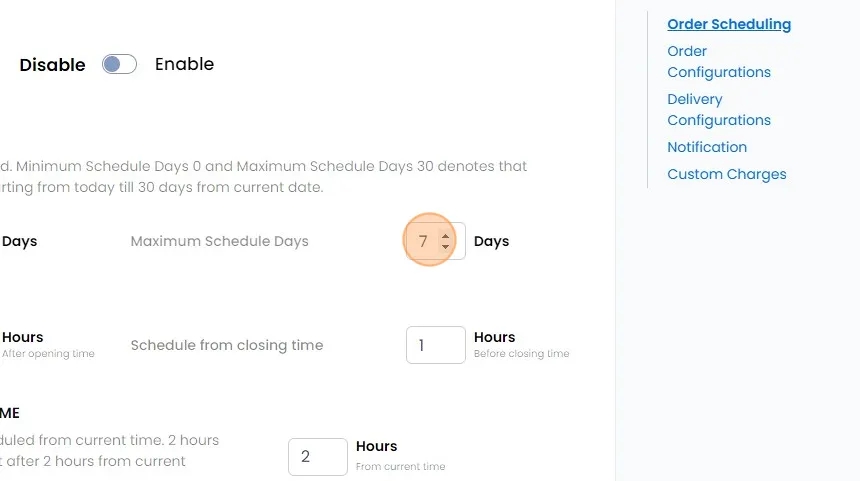This screenshot has width=860, height=481.
Task: Click the down arrow on Maximum Schedule Days
Action: click(x=445, y=246)
